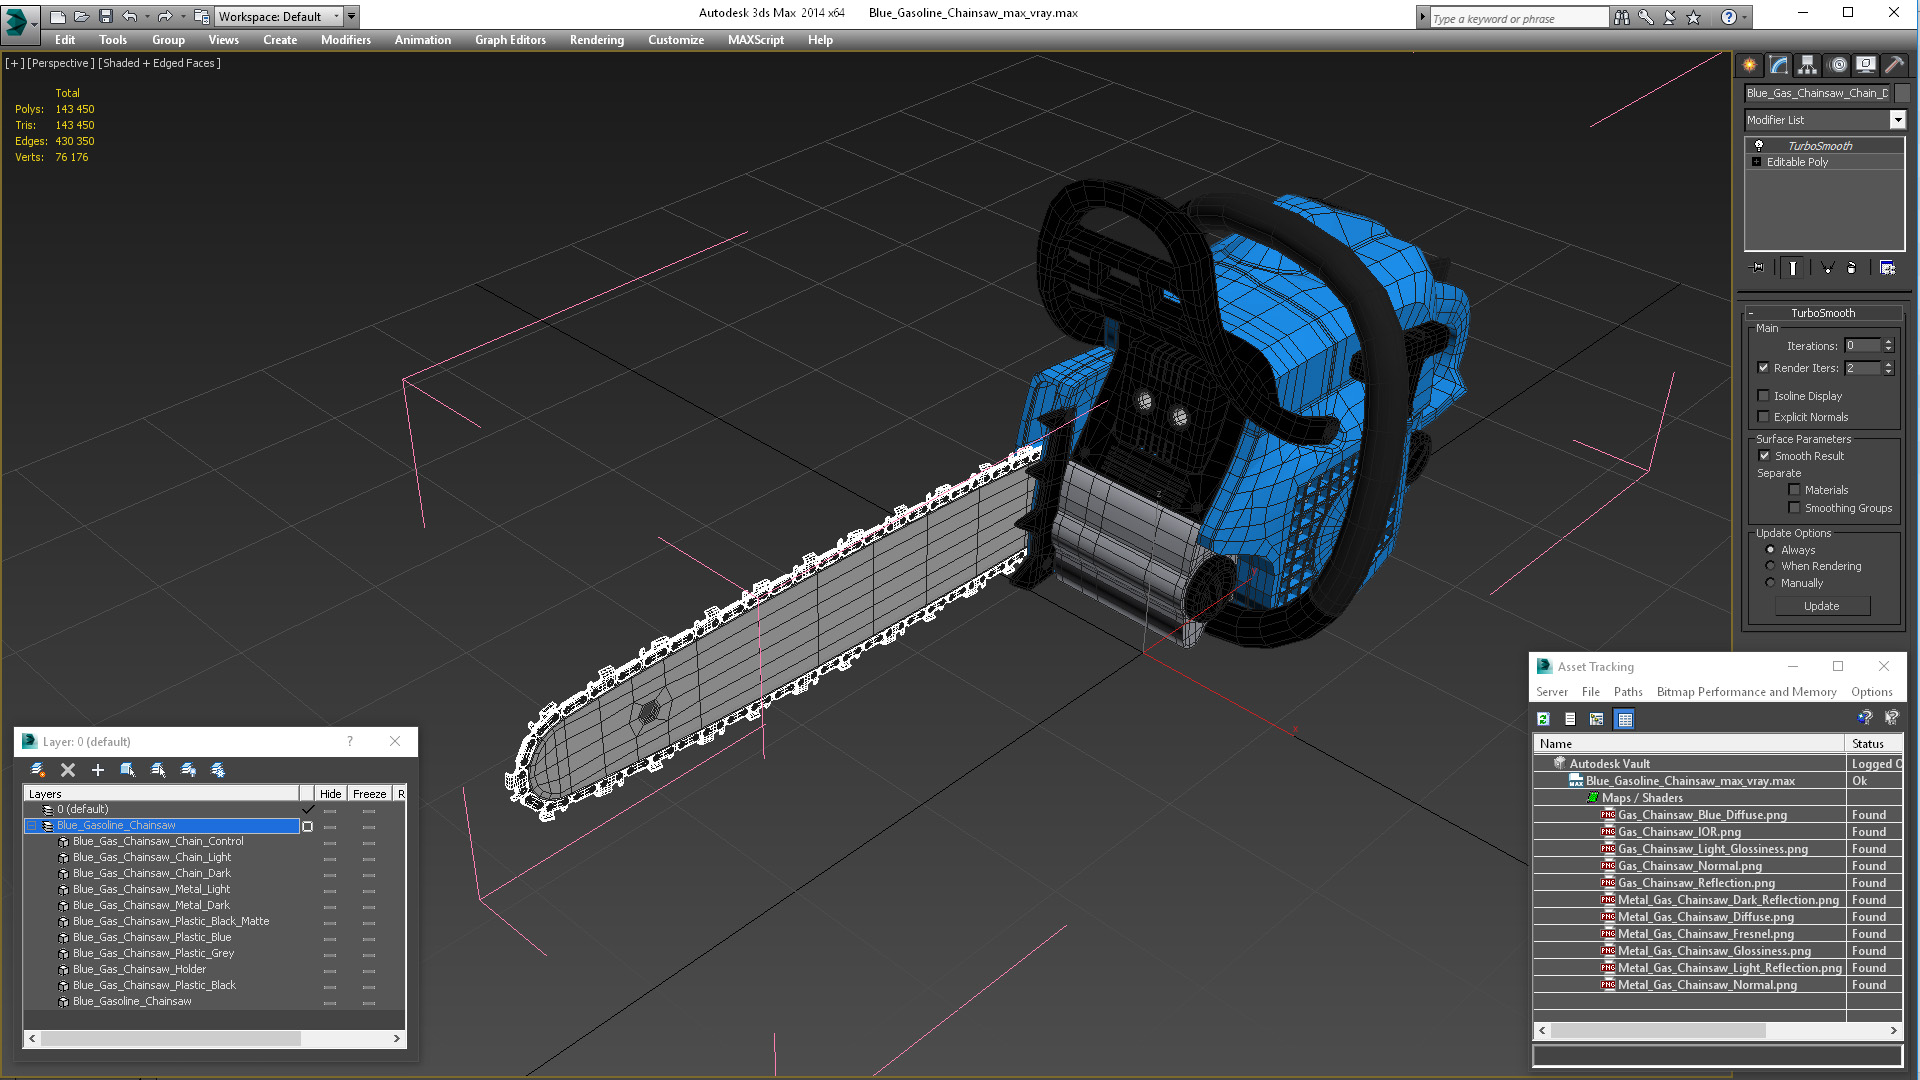Click the binoculars search icon
Screen dimensions: 1920x1080
[1621, 17]
